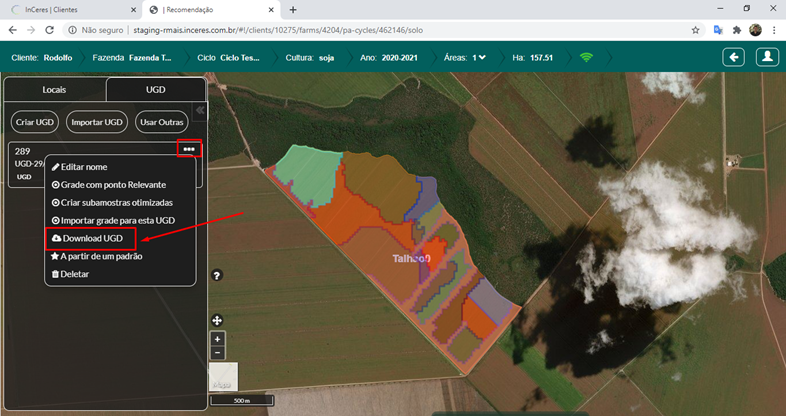Click the Ano 2020-2021 breadcrumb

point(389,58)
